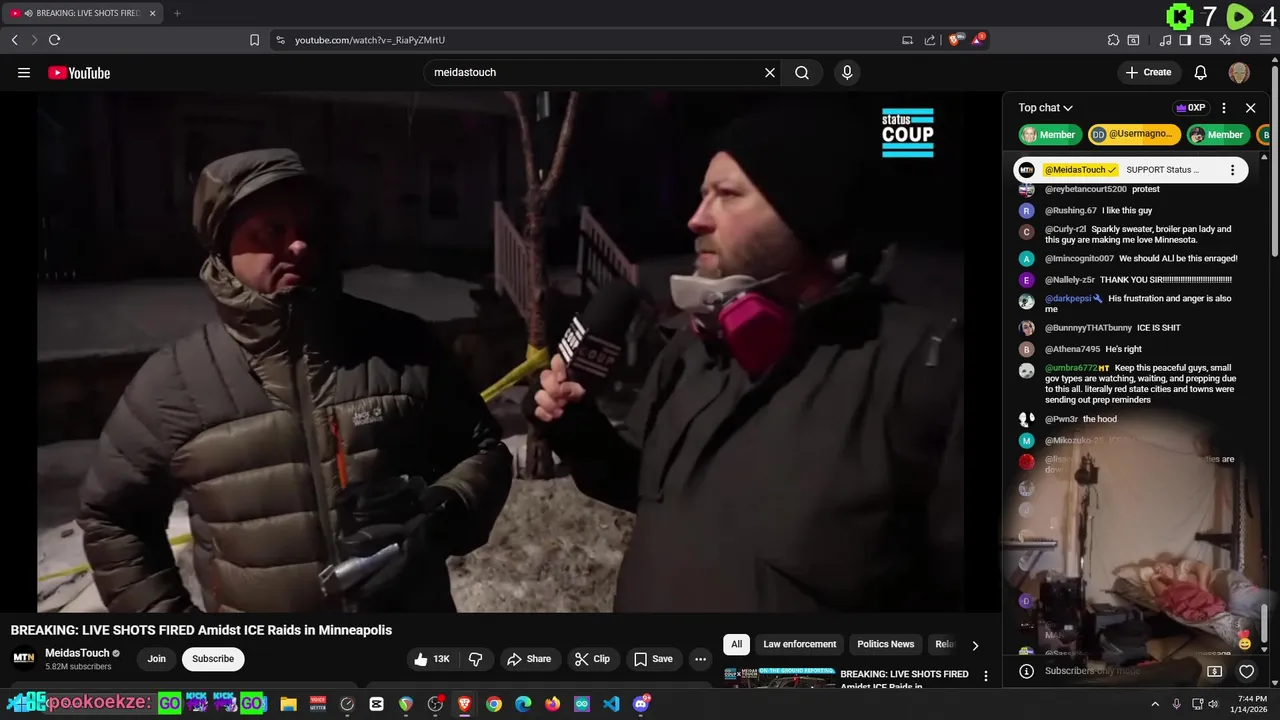Open the Brave VPN shield icon

[x=1245, y=40]
